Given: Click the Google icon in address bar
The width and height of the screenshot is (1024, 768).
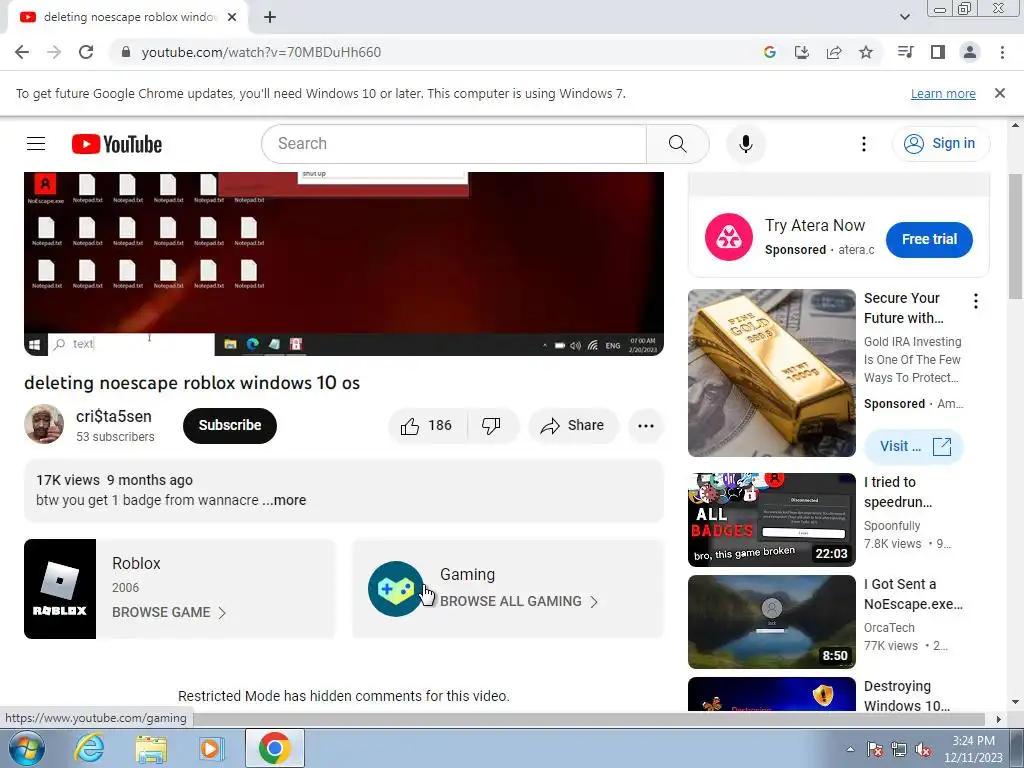Looking at the screenshot, I should coord(769,52).
